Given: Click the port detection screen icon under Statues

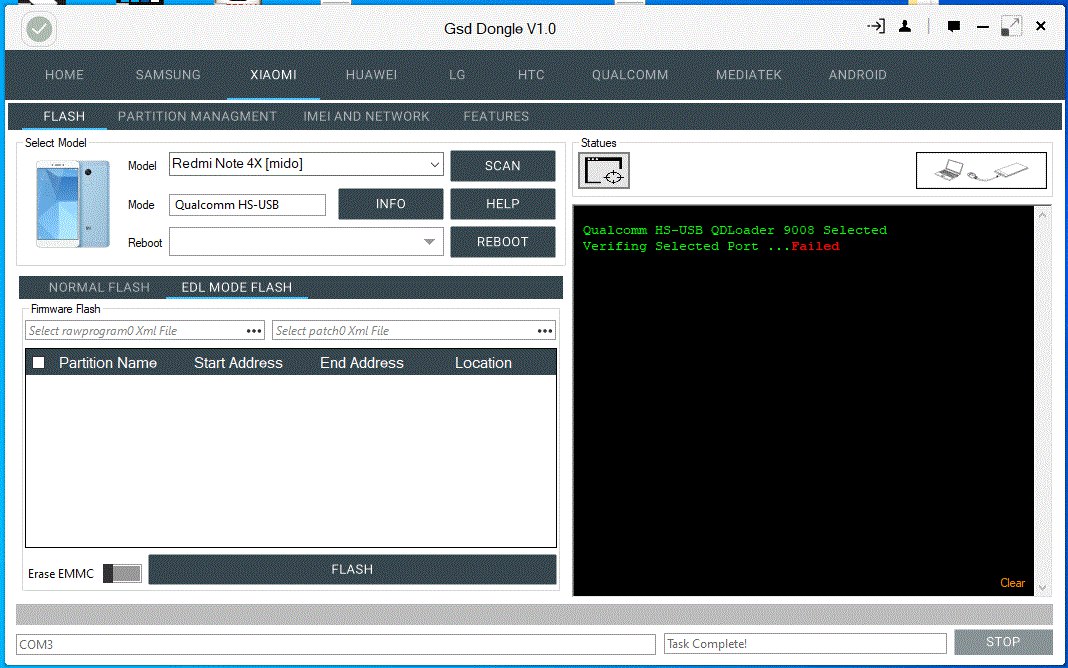Looking at the screenshot, I should pos(604,170).
